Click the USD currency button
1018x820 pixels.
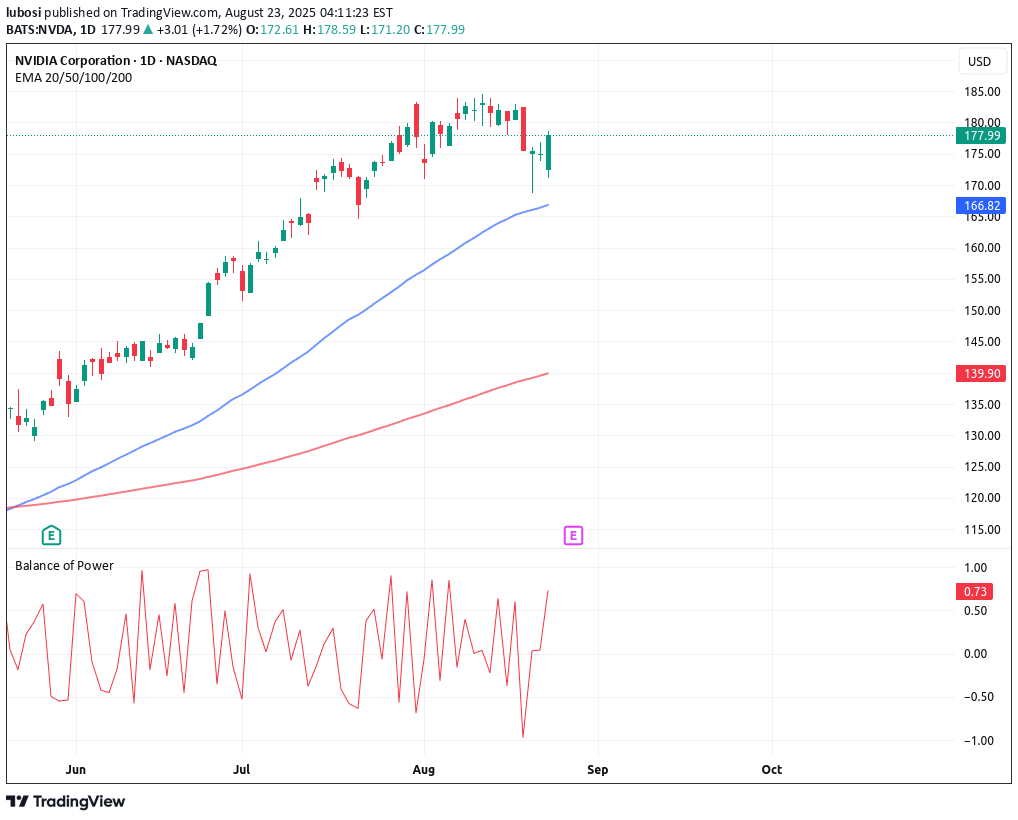click(x=980, y=62)
